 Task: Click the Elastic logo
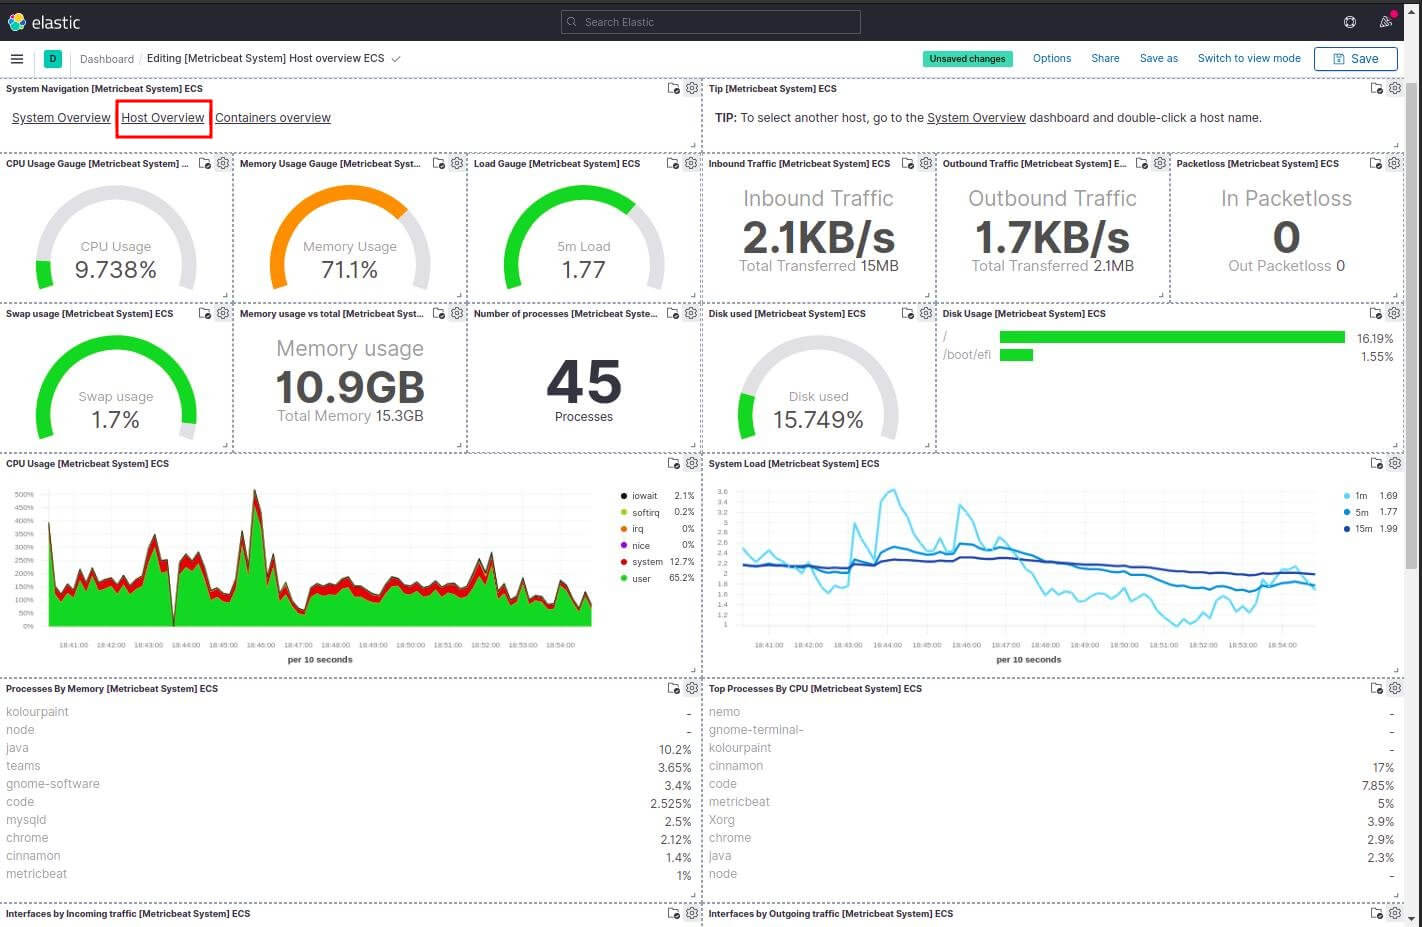click(44, 22)
